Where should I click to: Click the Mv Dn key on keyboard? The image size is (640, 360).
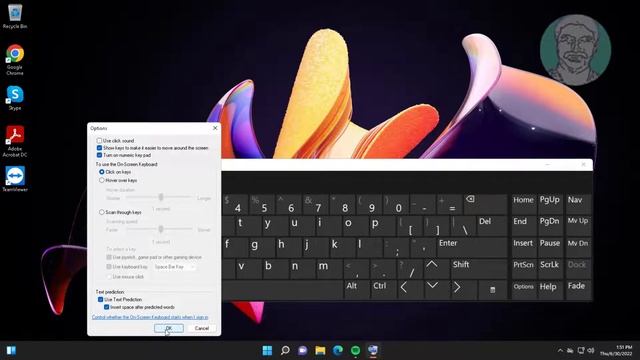(x=578, y=247)
